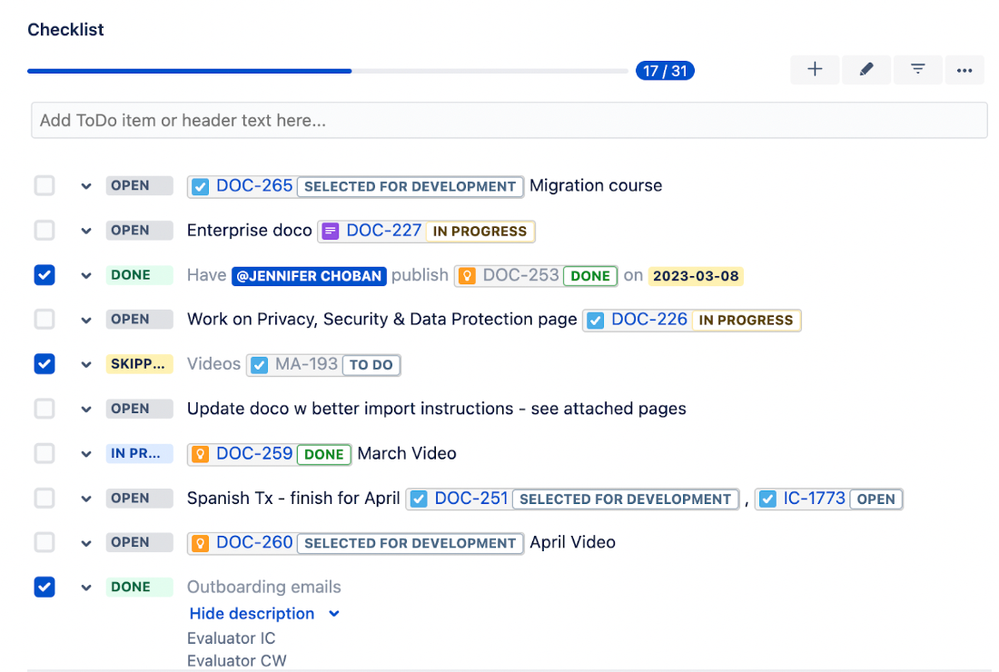Image resolution: width=999 pixels, height=672 pixels.
Task: Select the pencil edit icon in toolbar
Action: [x=866, y=69]
